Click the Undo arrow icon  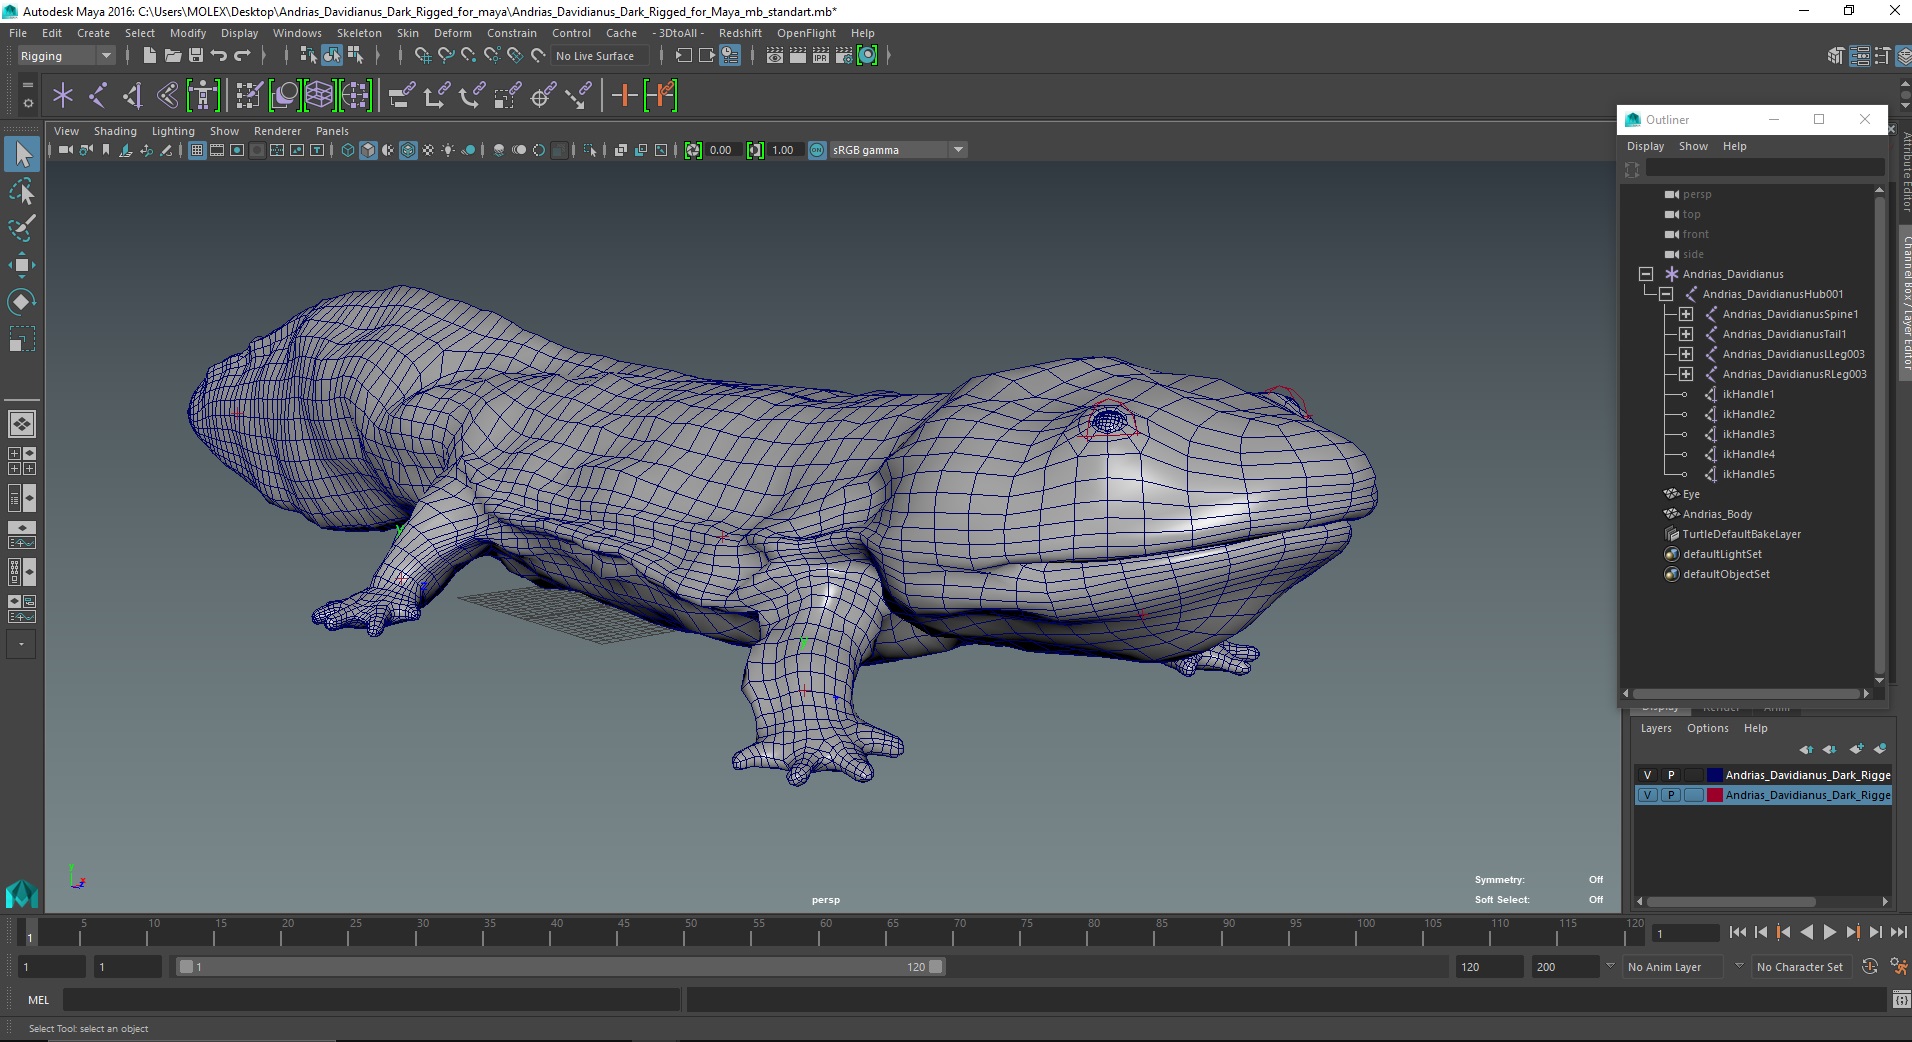coord(219,56)
